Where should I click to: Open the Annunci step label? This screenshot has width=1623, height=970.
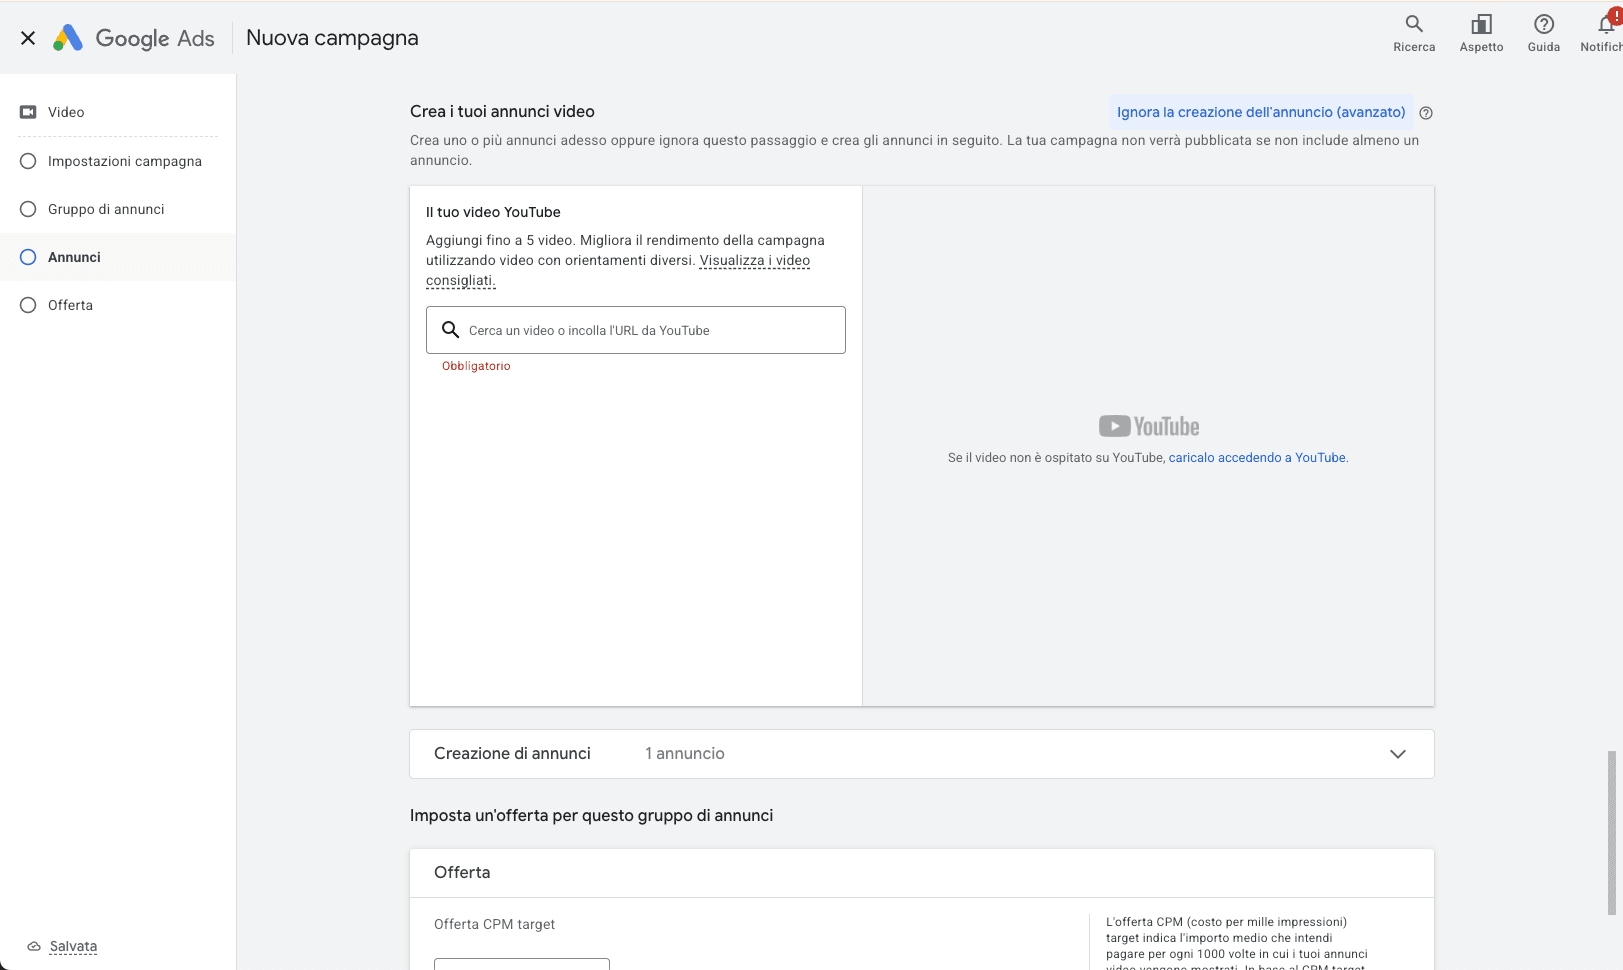74,257
